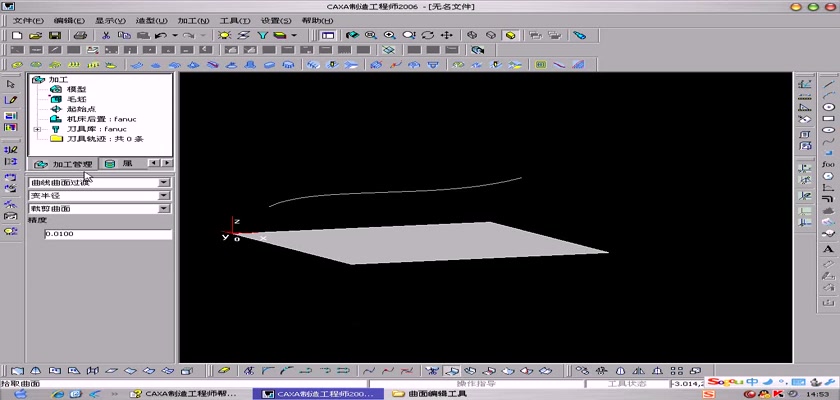The width and height of the screenshot is (840, 400).
Task: Click the yellow surface icon in bottom toolbar
Action: 225,370
